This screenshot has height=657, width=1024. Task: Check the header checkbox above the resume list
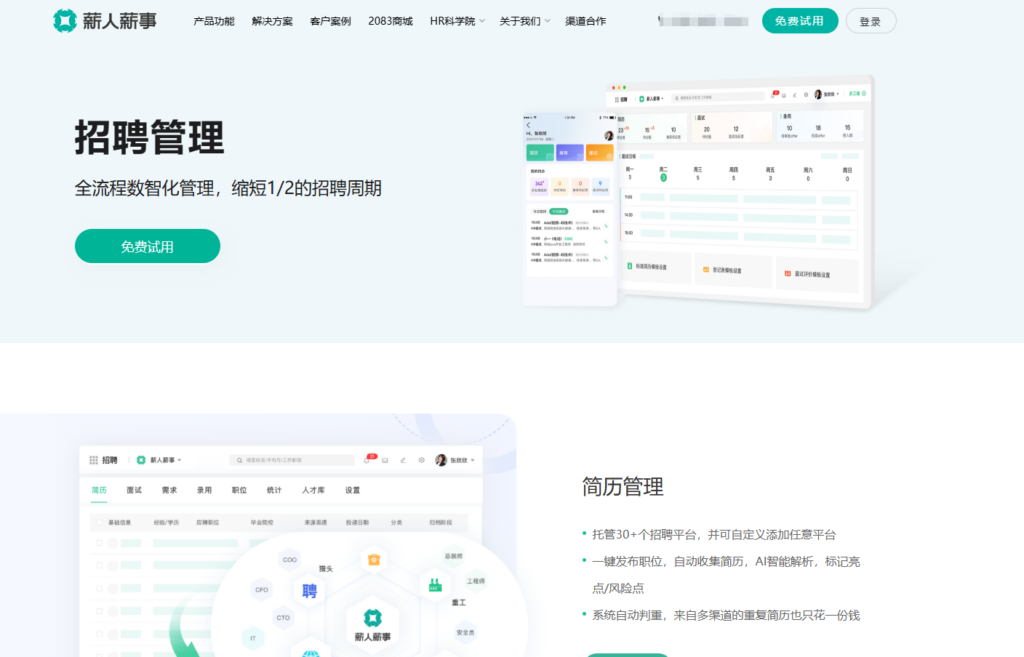100,522
